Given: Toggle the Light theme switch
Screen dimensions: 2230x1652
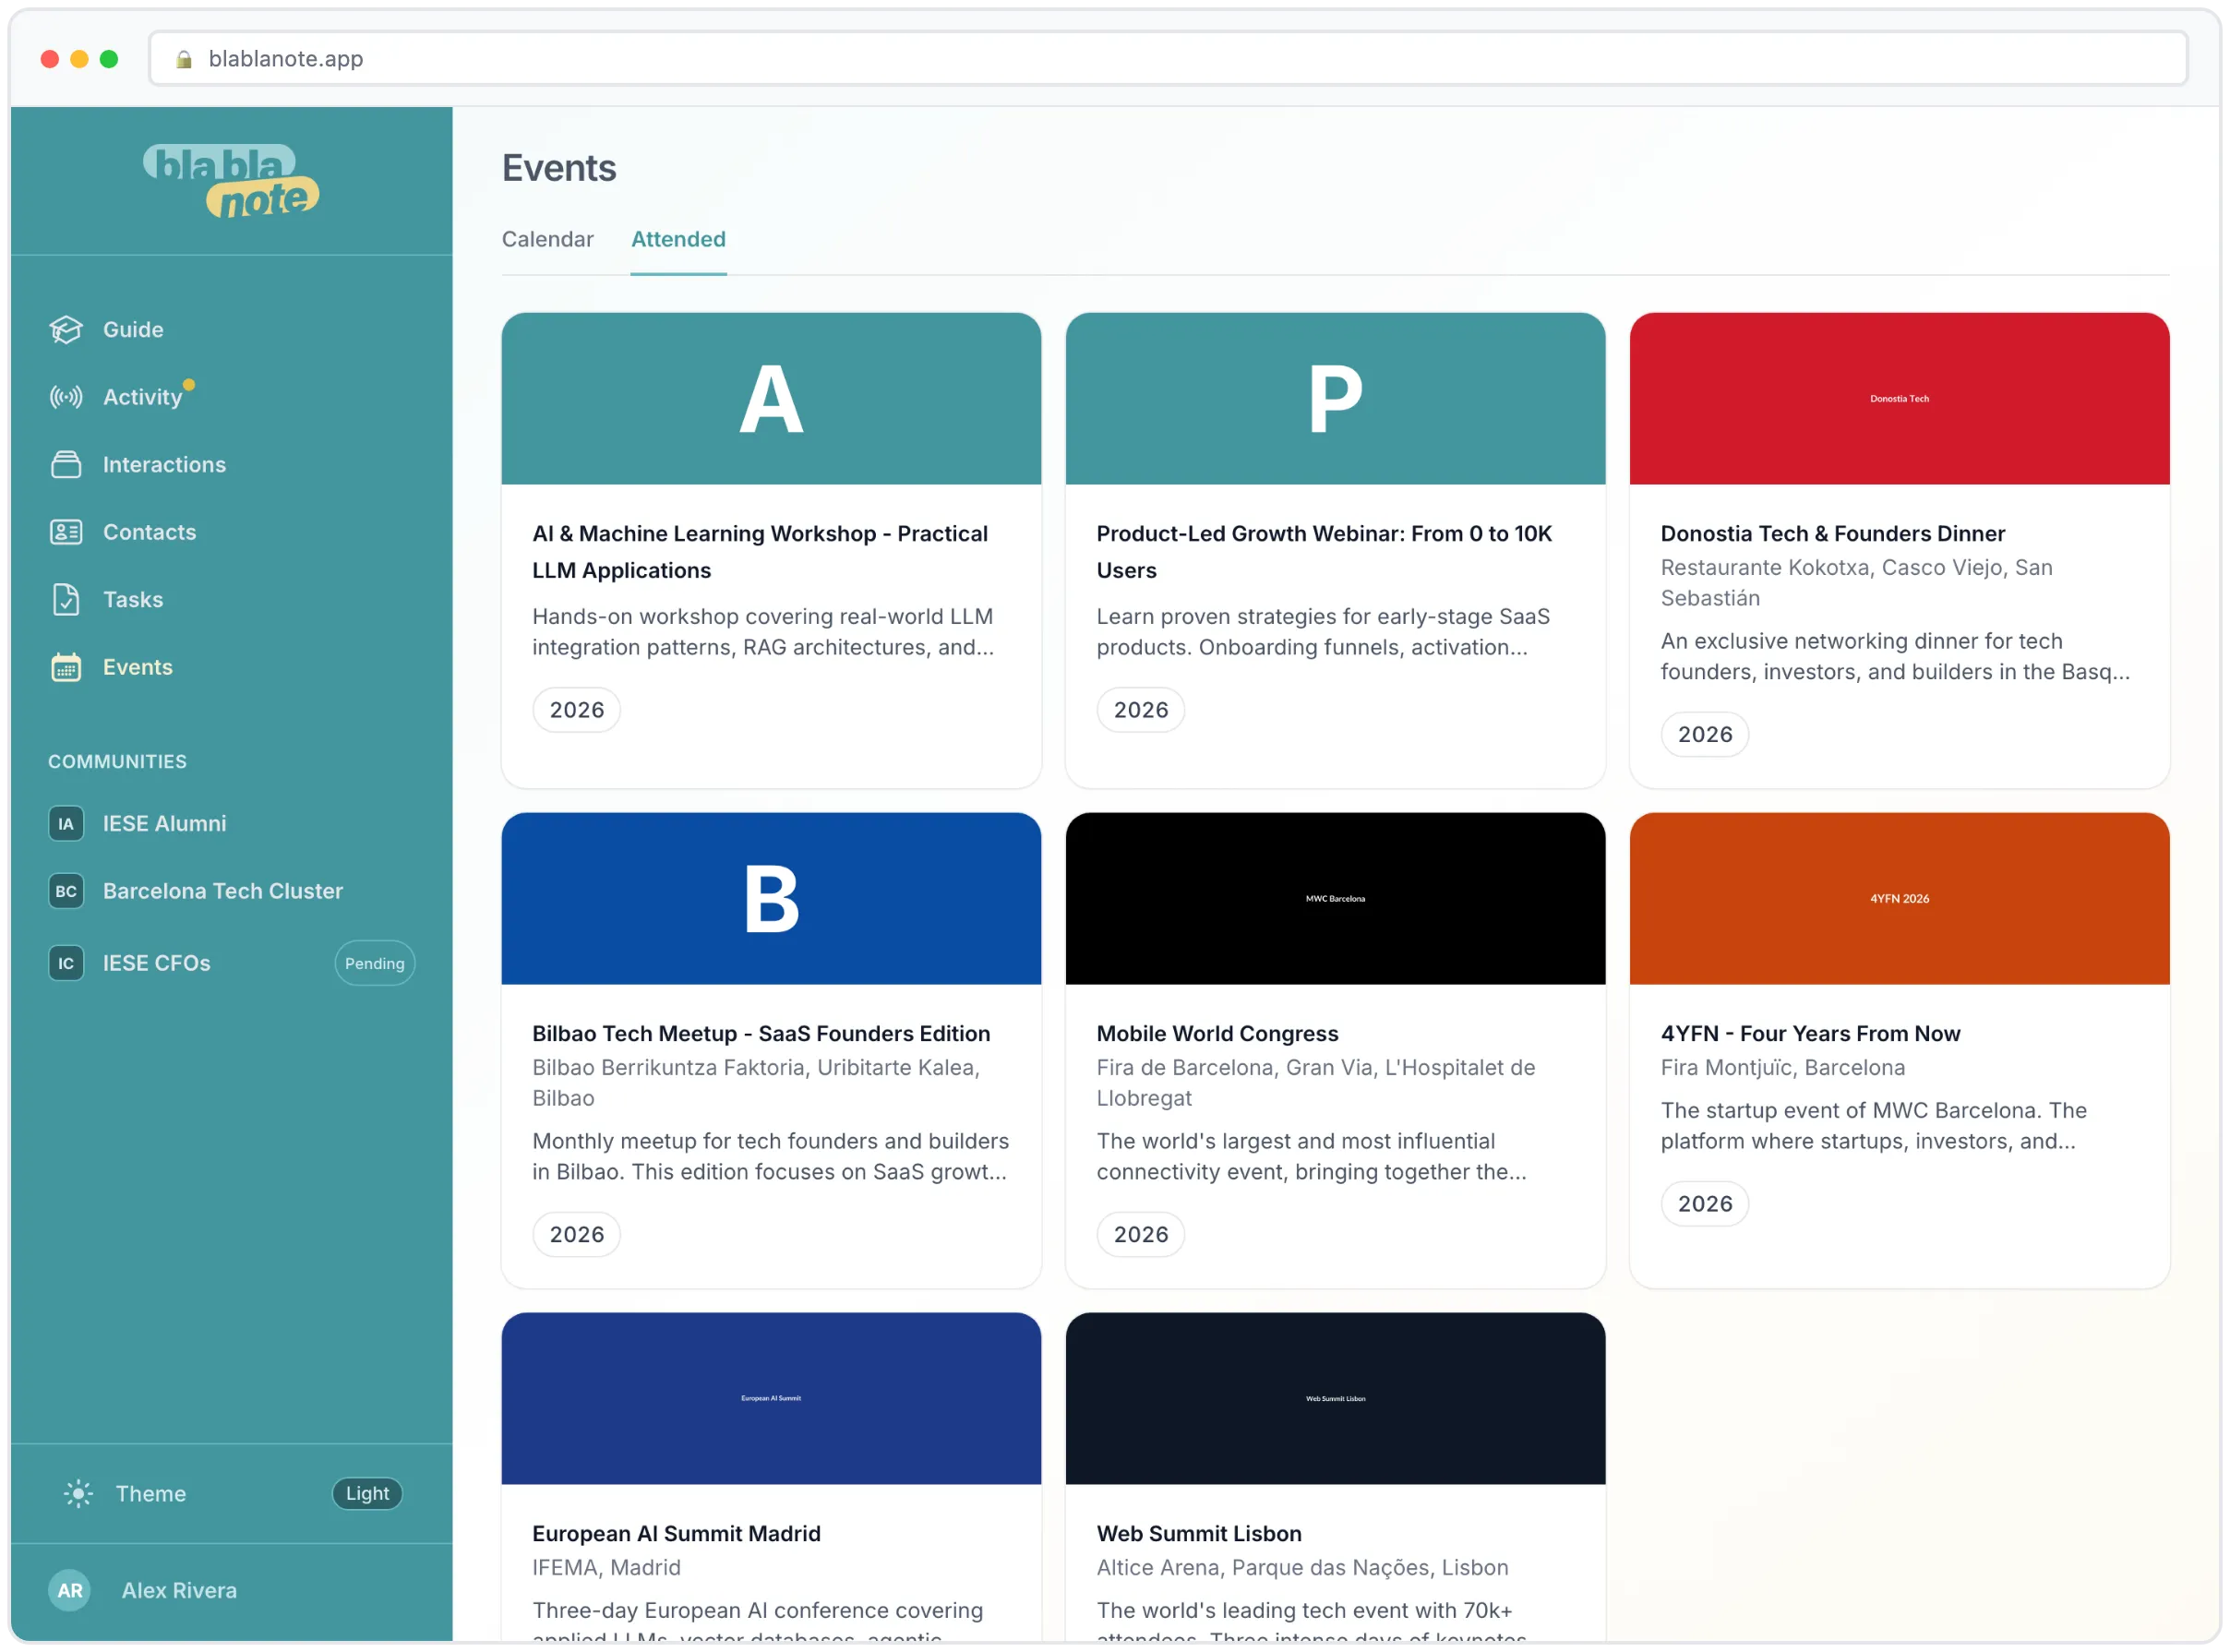Looking at the screenshot, I should coord(367,1495).
